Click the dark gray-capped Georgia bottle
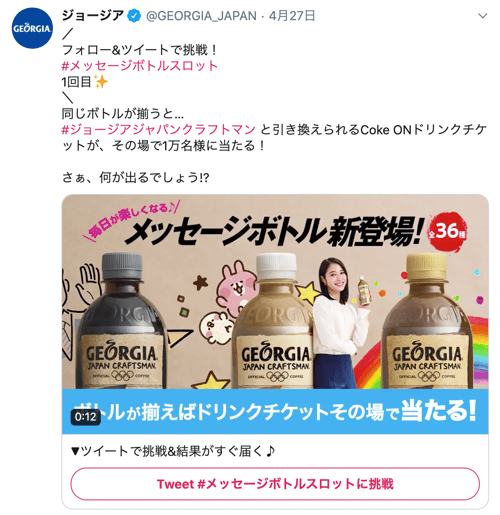Screen dimensions: 500x515 coord(122,321)
